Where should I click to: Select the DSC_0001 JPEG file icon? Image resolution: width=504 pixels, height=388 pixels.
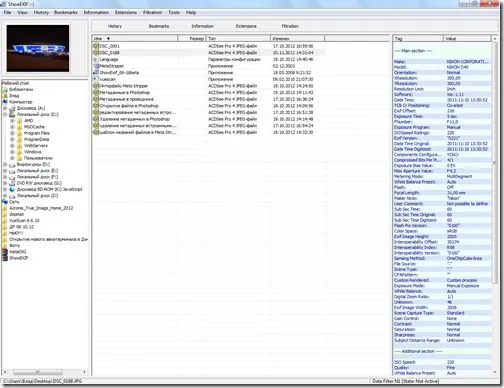pos(96,46)
